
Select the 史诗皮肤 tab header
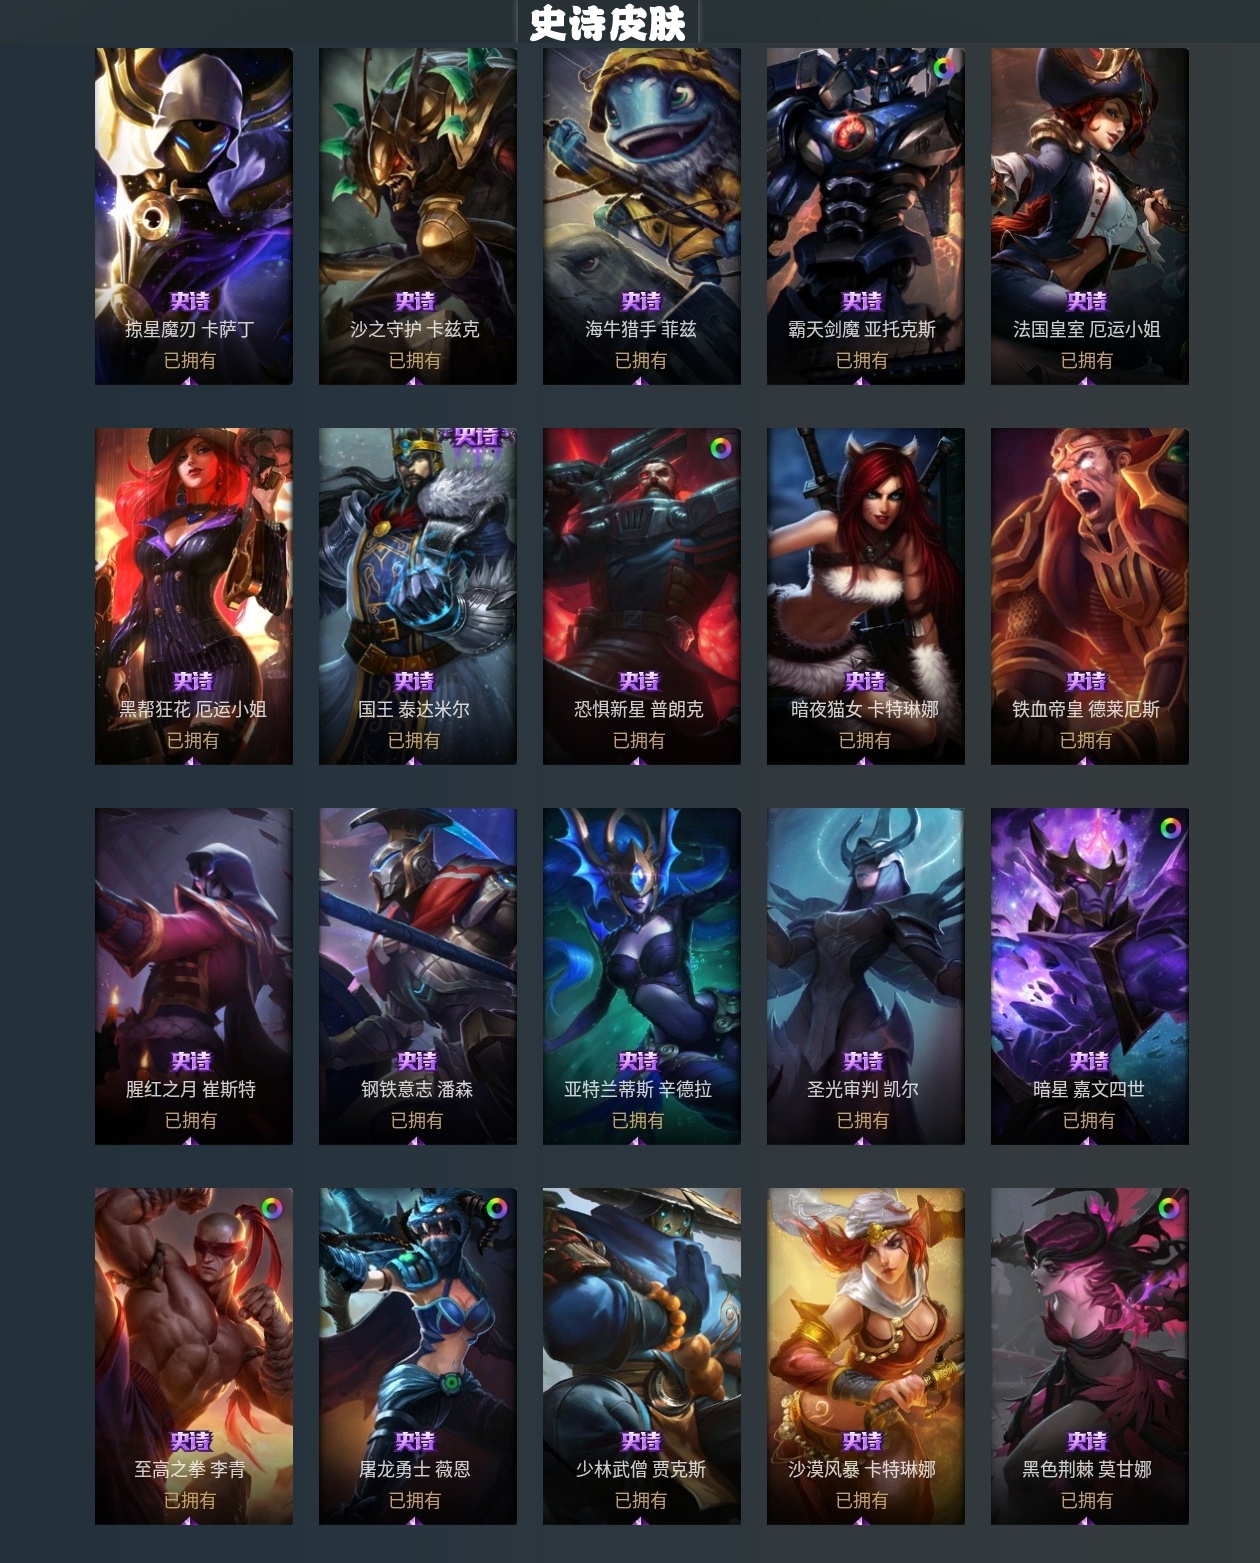coord(608,23)
